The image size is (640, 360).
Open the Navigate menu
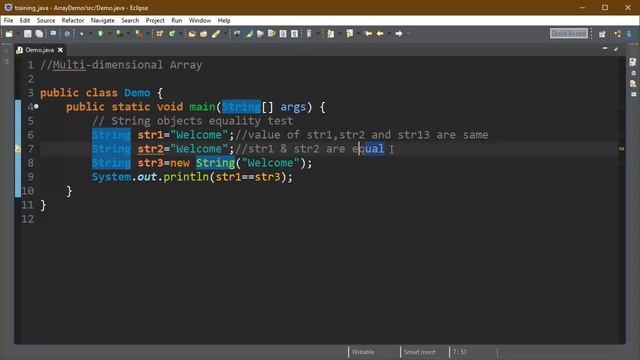(102, 20)
